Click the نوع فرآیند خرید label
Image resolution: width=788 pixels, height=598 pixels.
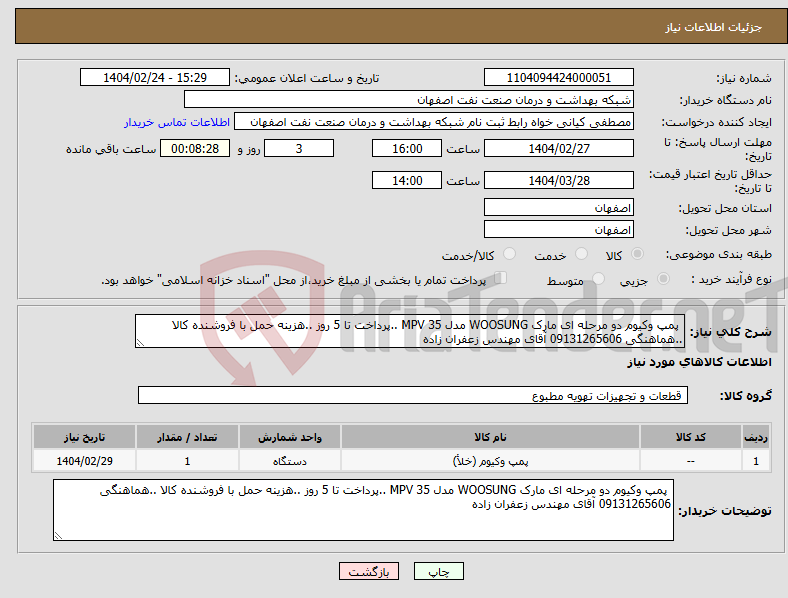(731, 279)
